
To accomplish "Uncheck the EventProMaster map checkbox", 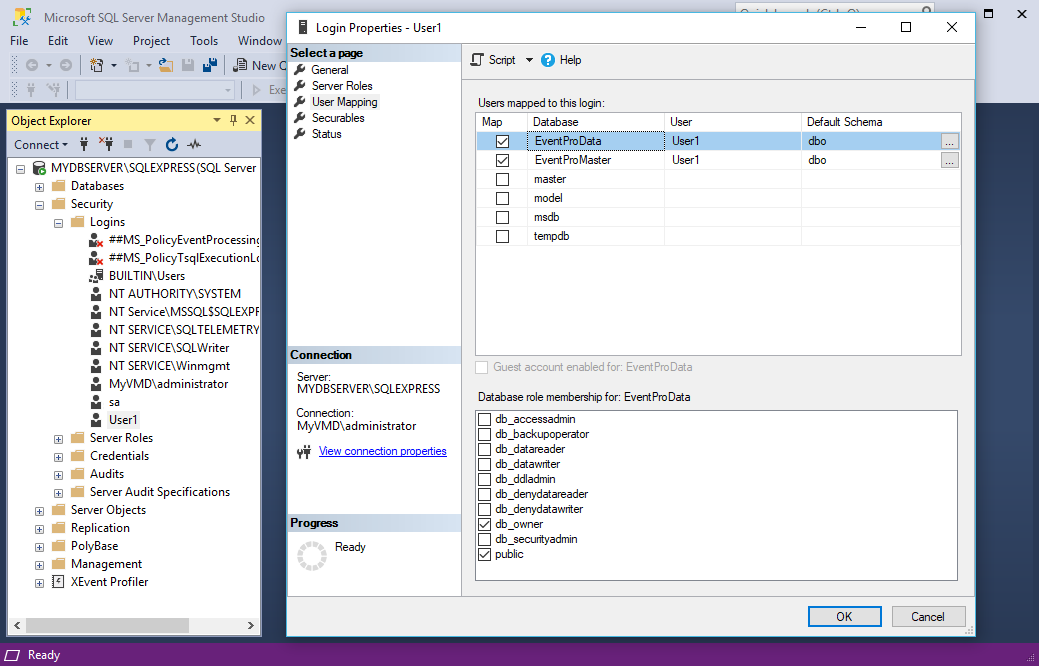I will coord(502,160).
